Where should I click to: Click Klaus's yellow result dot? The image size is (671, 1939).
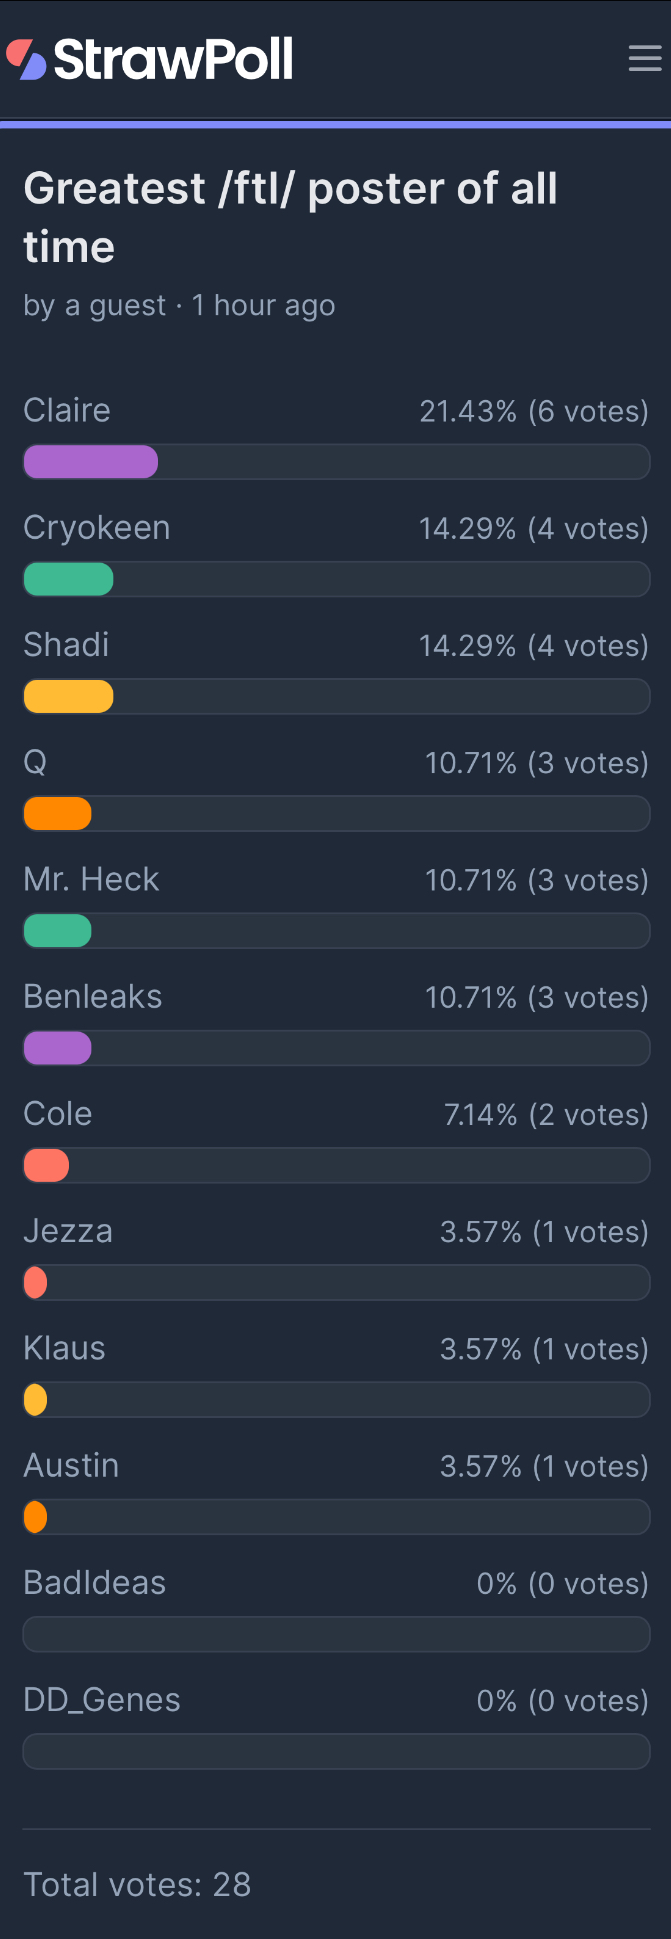coord(35,1399)
